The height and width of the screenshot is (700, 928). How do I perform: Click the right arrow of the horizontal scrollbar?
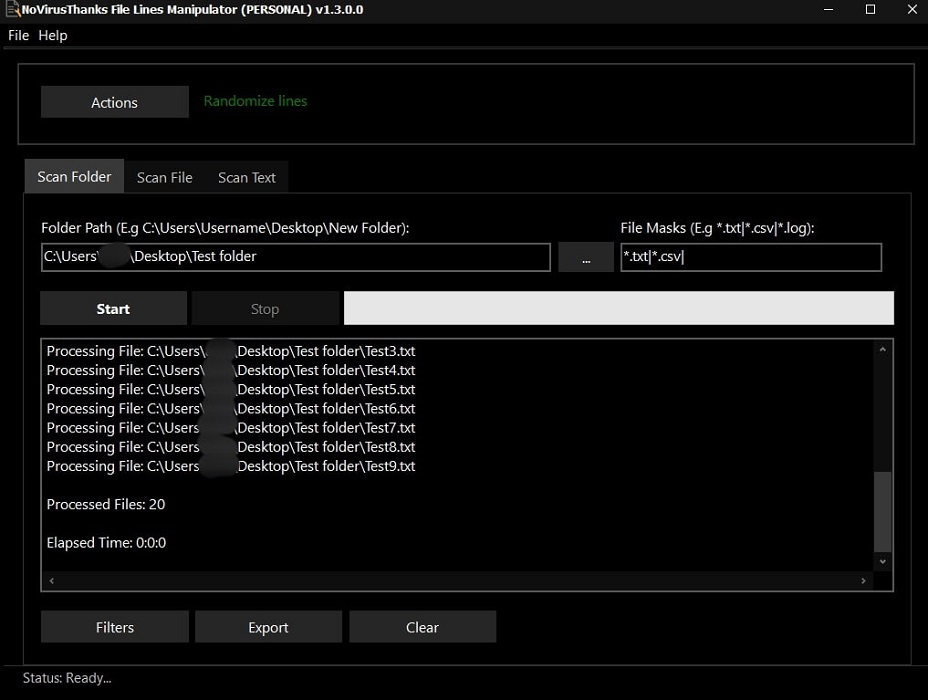pos(864,580)
